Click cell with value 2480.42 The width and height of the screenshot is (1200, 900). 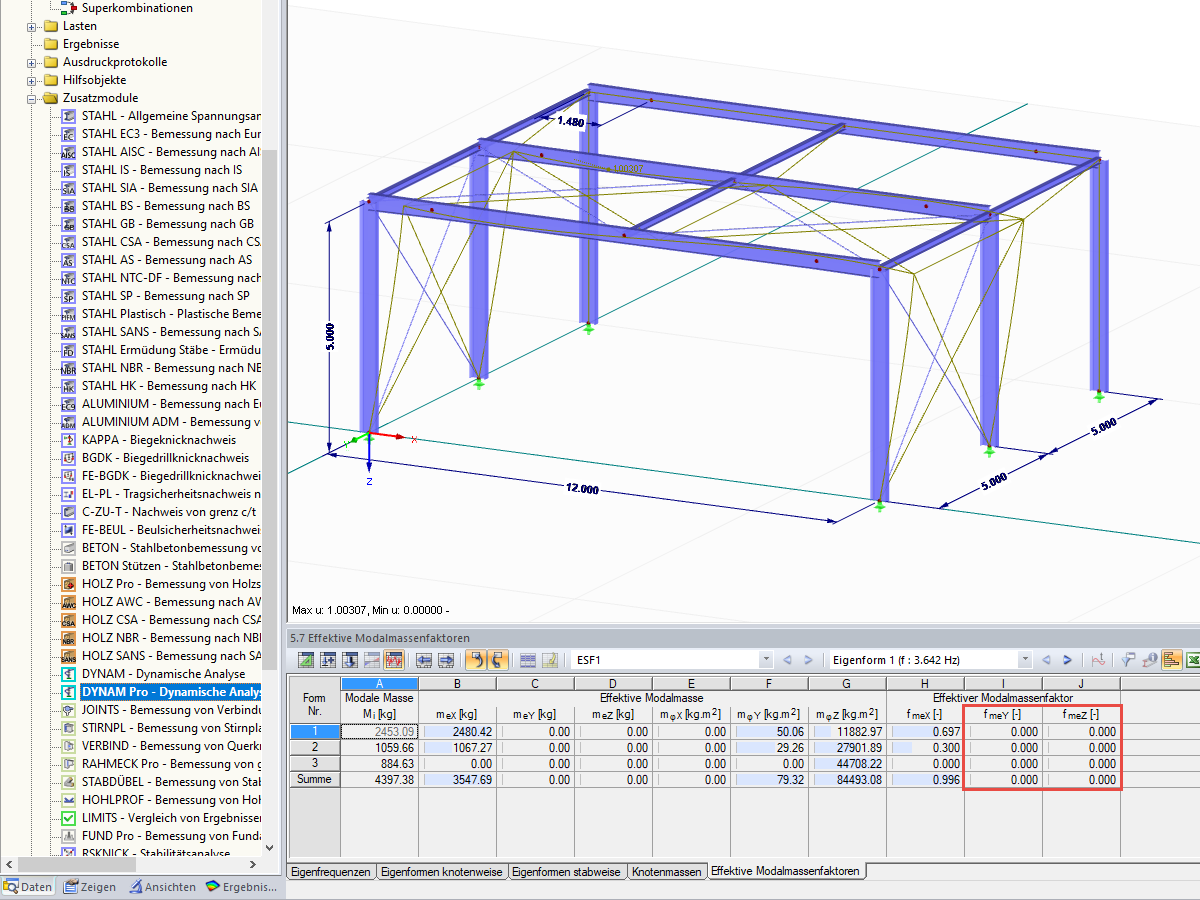coord(457,731)
